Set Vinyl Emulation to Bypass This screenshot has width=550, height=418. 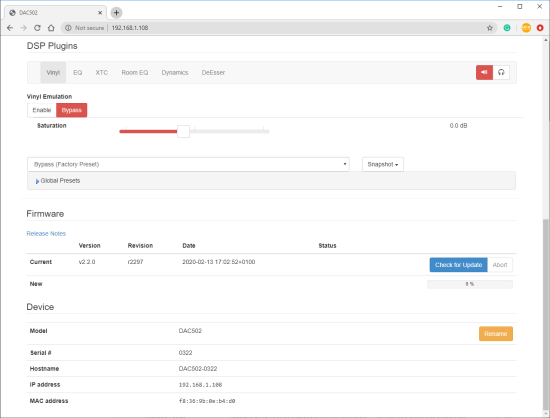point(72,110)
